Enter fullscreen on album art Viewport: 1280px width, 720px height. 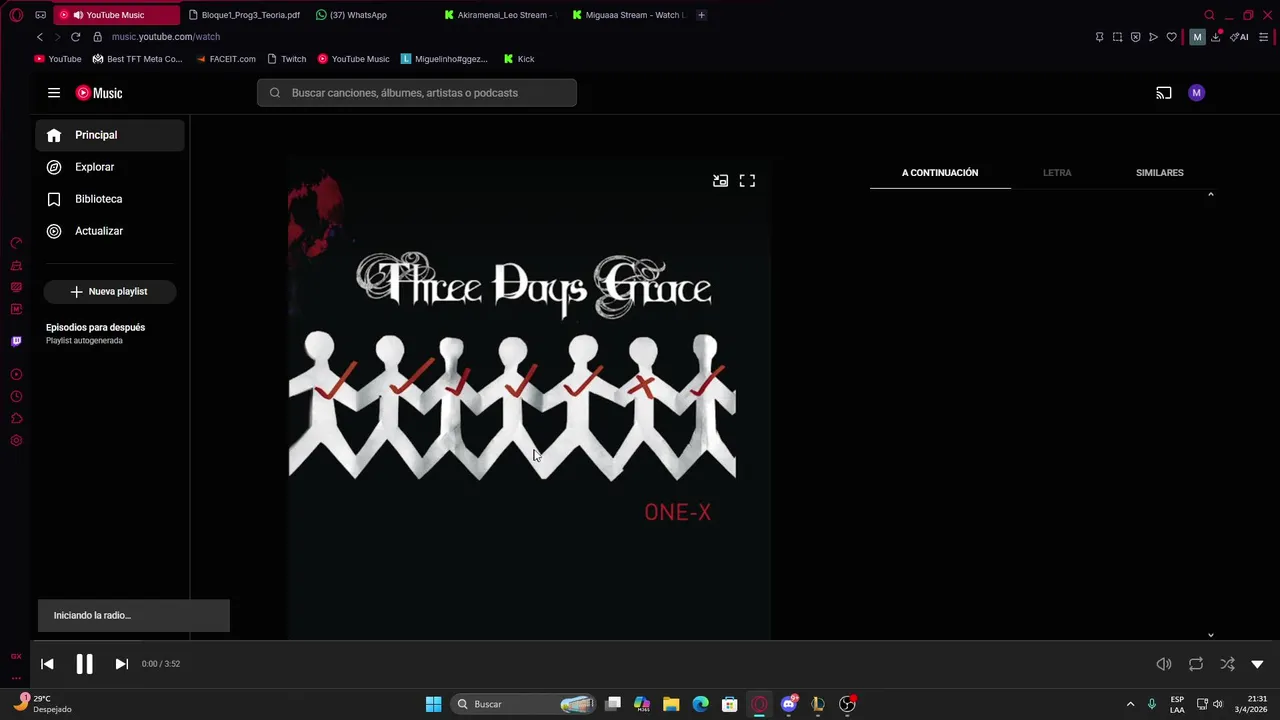pos(747,181)
